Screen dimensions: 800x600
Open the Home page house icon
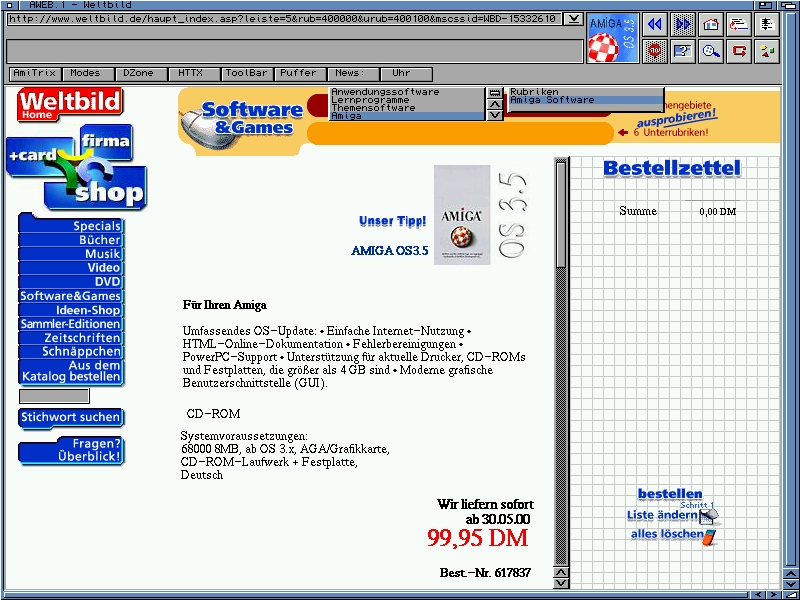click(x=711, y=24)
